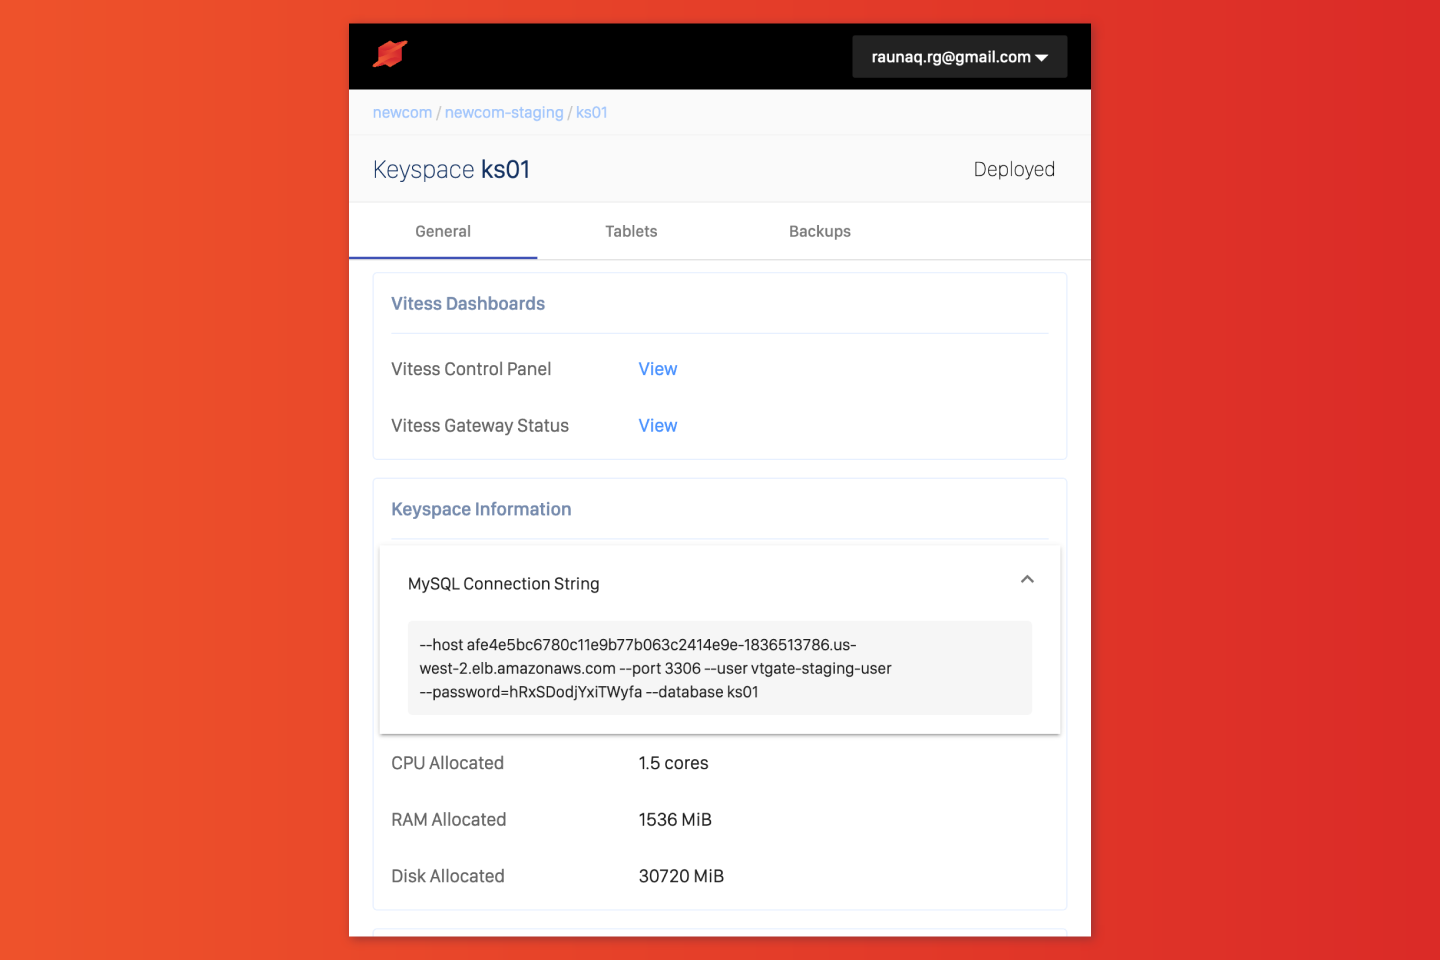Navigate to newcom-staging breadcrumb
The height and width of the screenshot is (960, 1440).
click(x=504, y=113)
